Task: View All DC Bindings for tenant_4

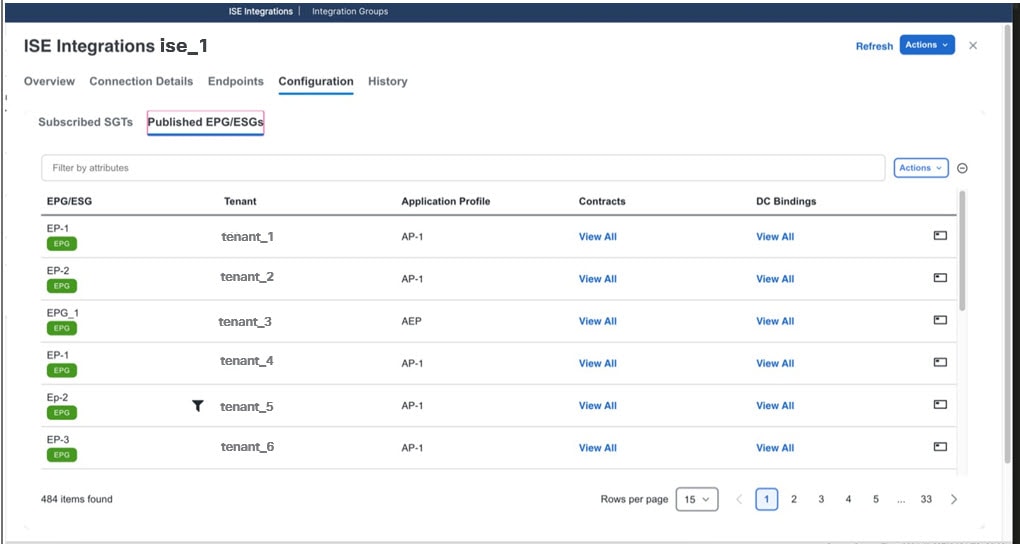Action: point(775,364)
